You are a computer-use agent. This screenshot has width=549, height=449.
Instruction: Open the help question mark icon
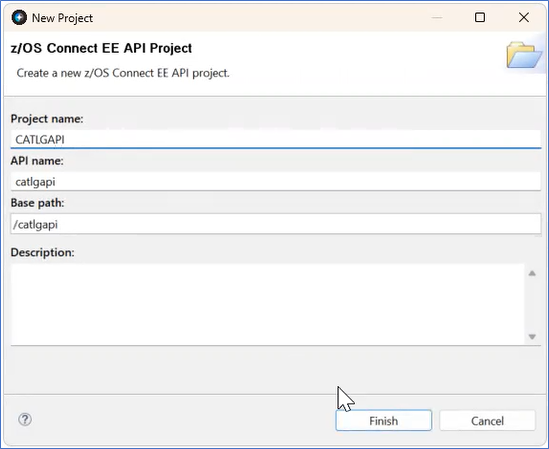tap(25, 419)
